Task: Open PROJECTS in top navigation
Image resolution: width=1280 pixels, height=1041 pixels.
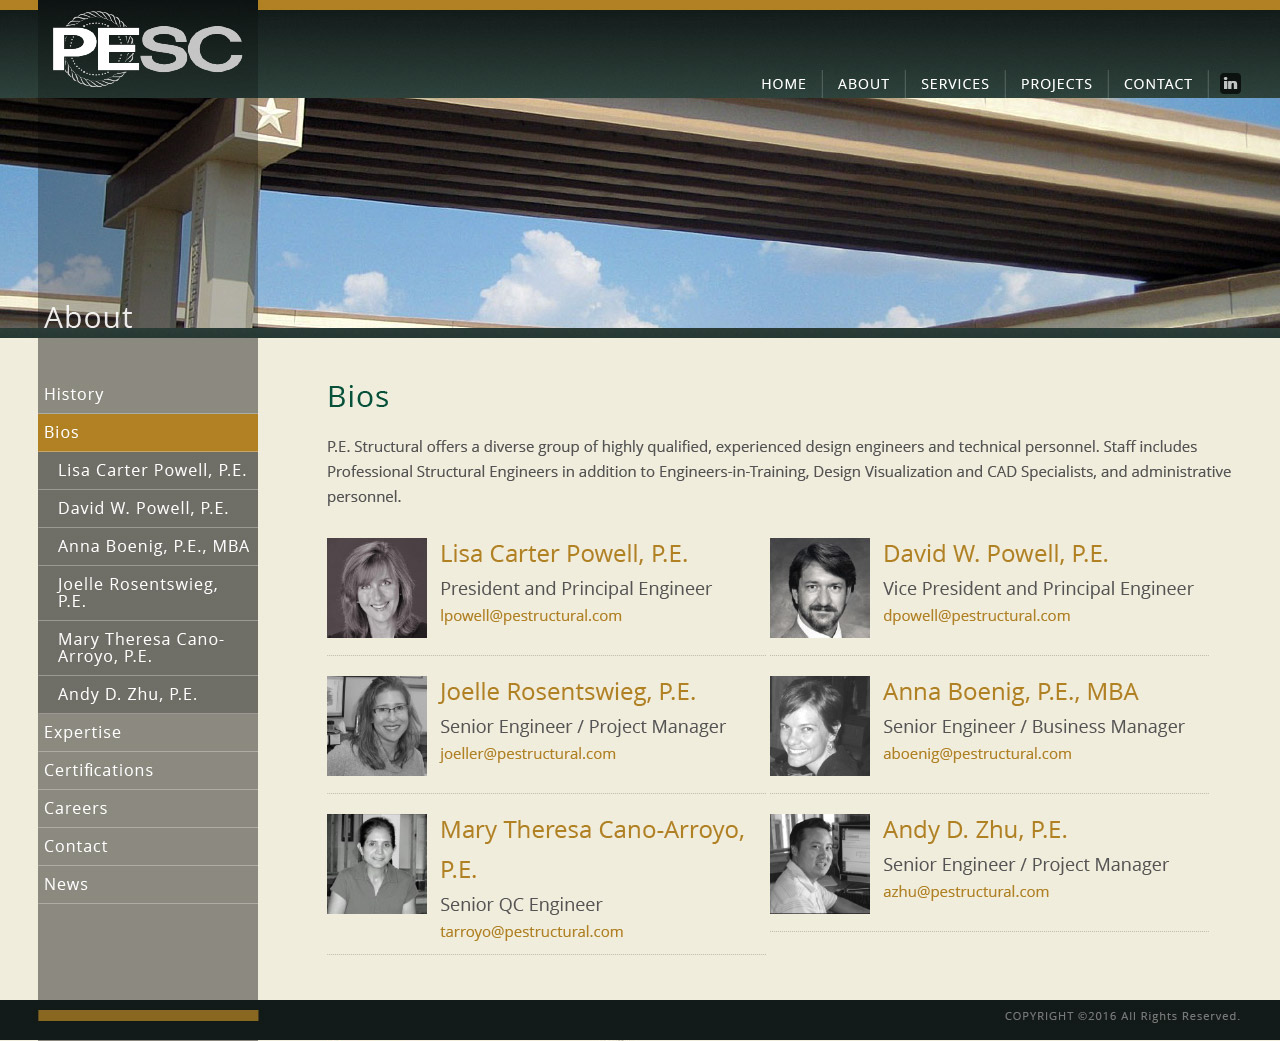Action: (1056, 84)
